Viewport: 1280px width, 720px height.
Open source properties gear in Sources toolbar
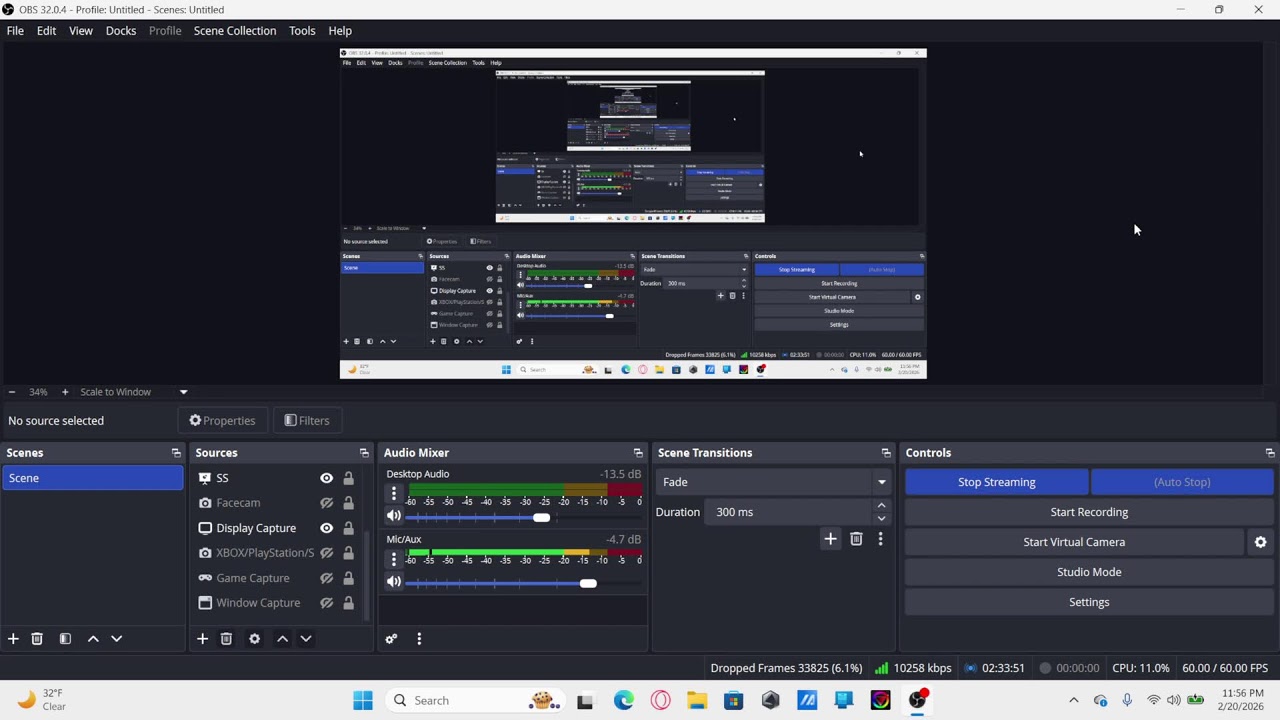coord(254,639)
